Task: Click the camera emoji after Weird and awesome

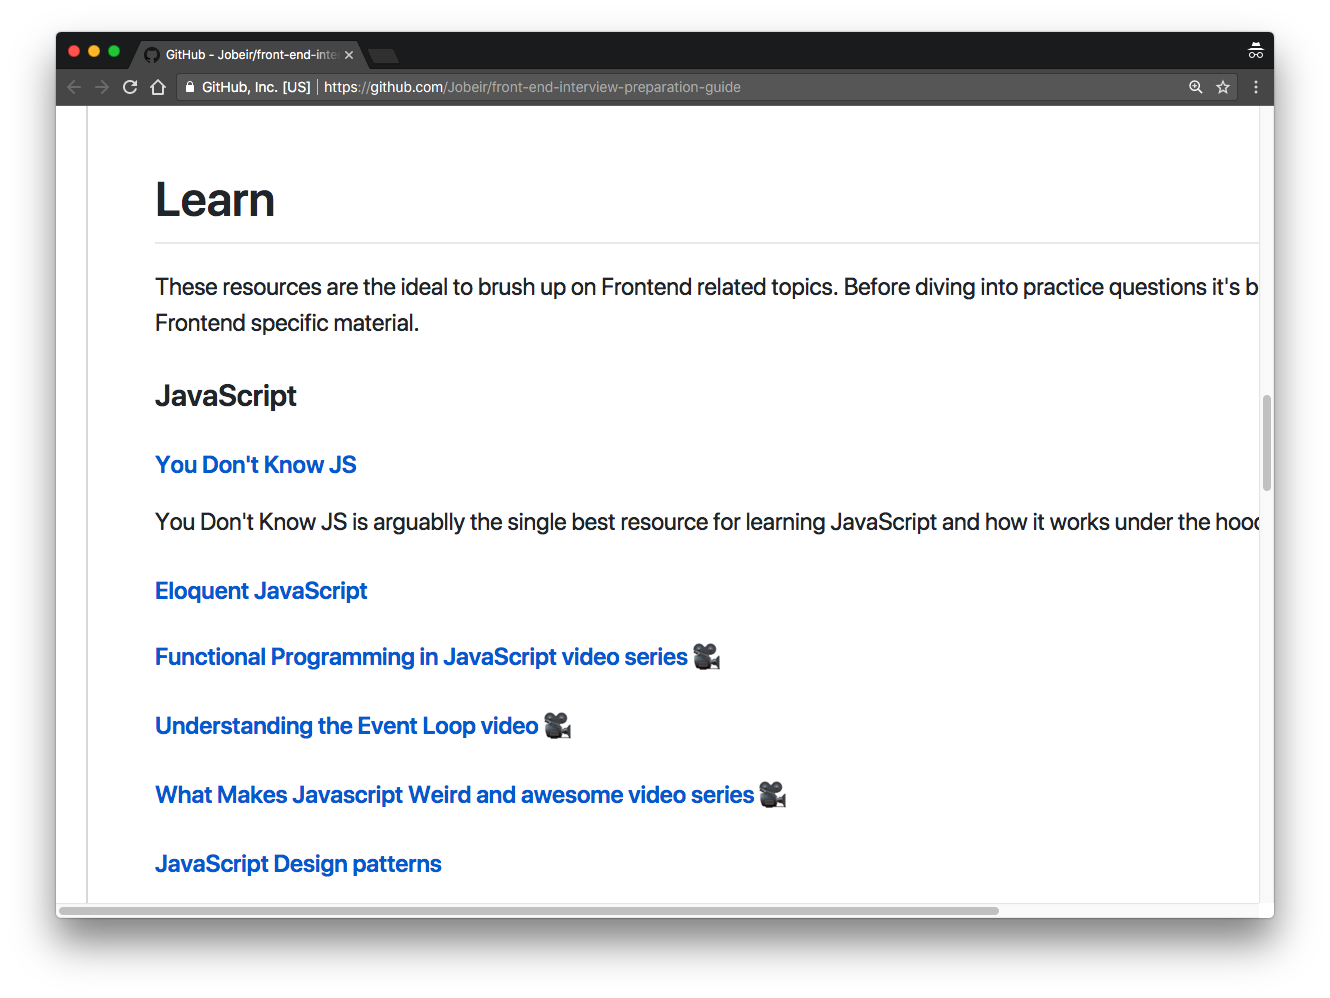Action: tap(773, 795)
